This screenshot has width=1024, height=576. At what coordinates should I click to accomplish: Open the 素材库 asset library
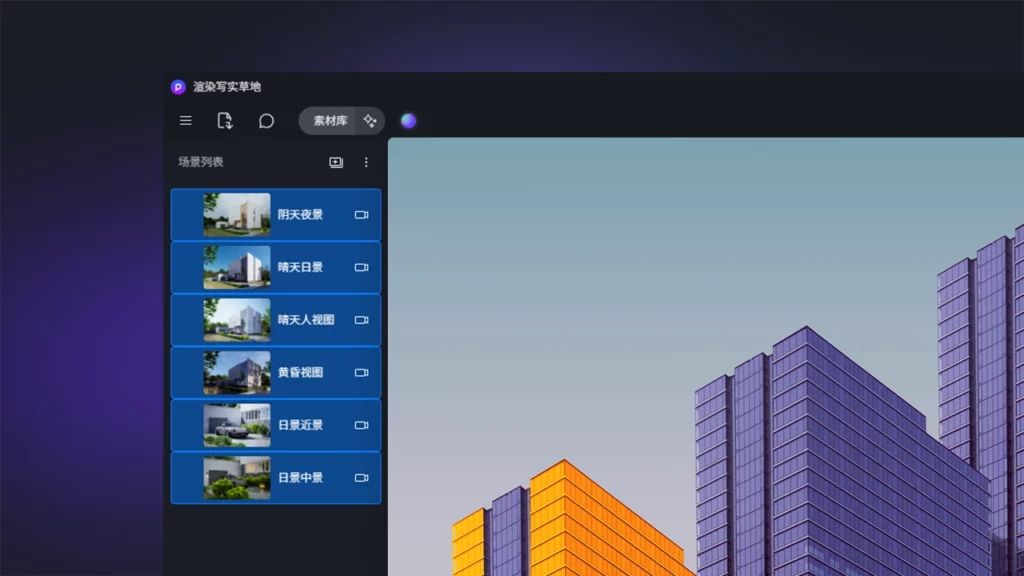[x=329, y=121]
